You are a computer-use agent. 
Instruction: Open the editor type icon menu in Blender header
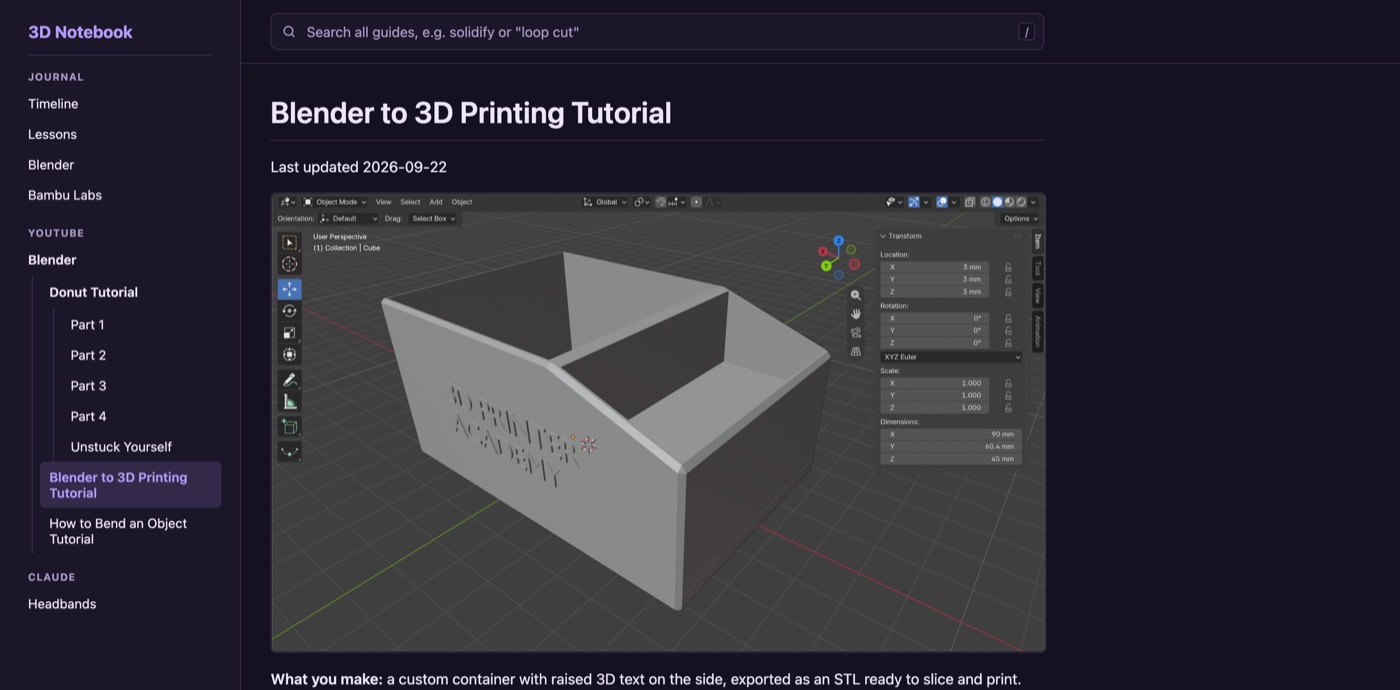pyautogui.click(x=287, y=202)
